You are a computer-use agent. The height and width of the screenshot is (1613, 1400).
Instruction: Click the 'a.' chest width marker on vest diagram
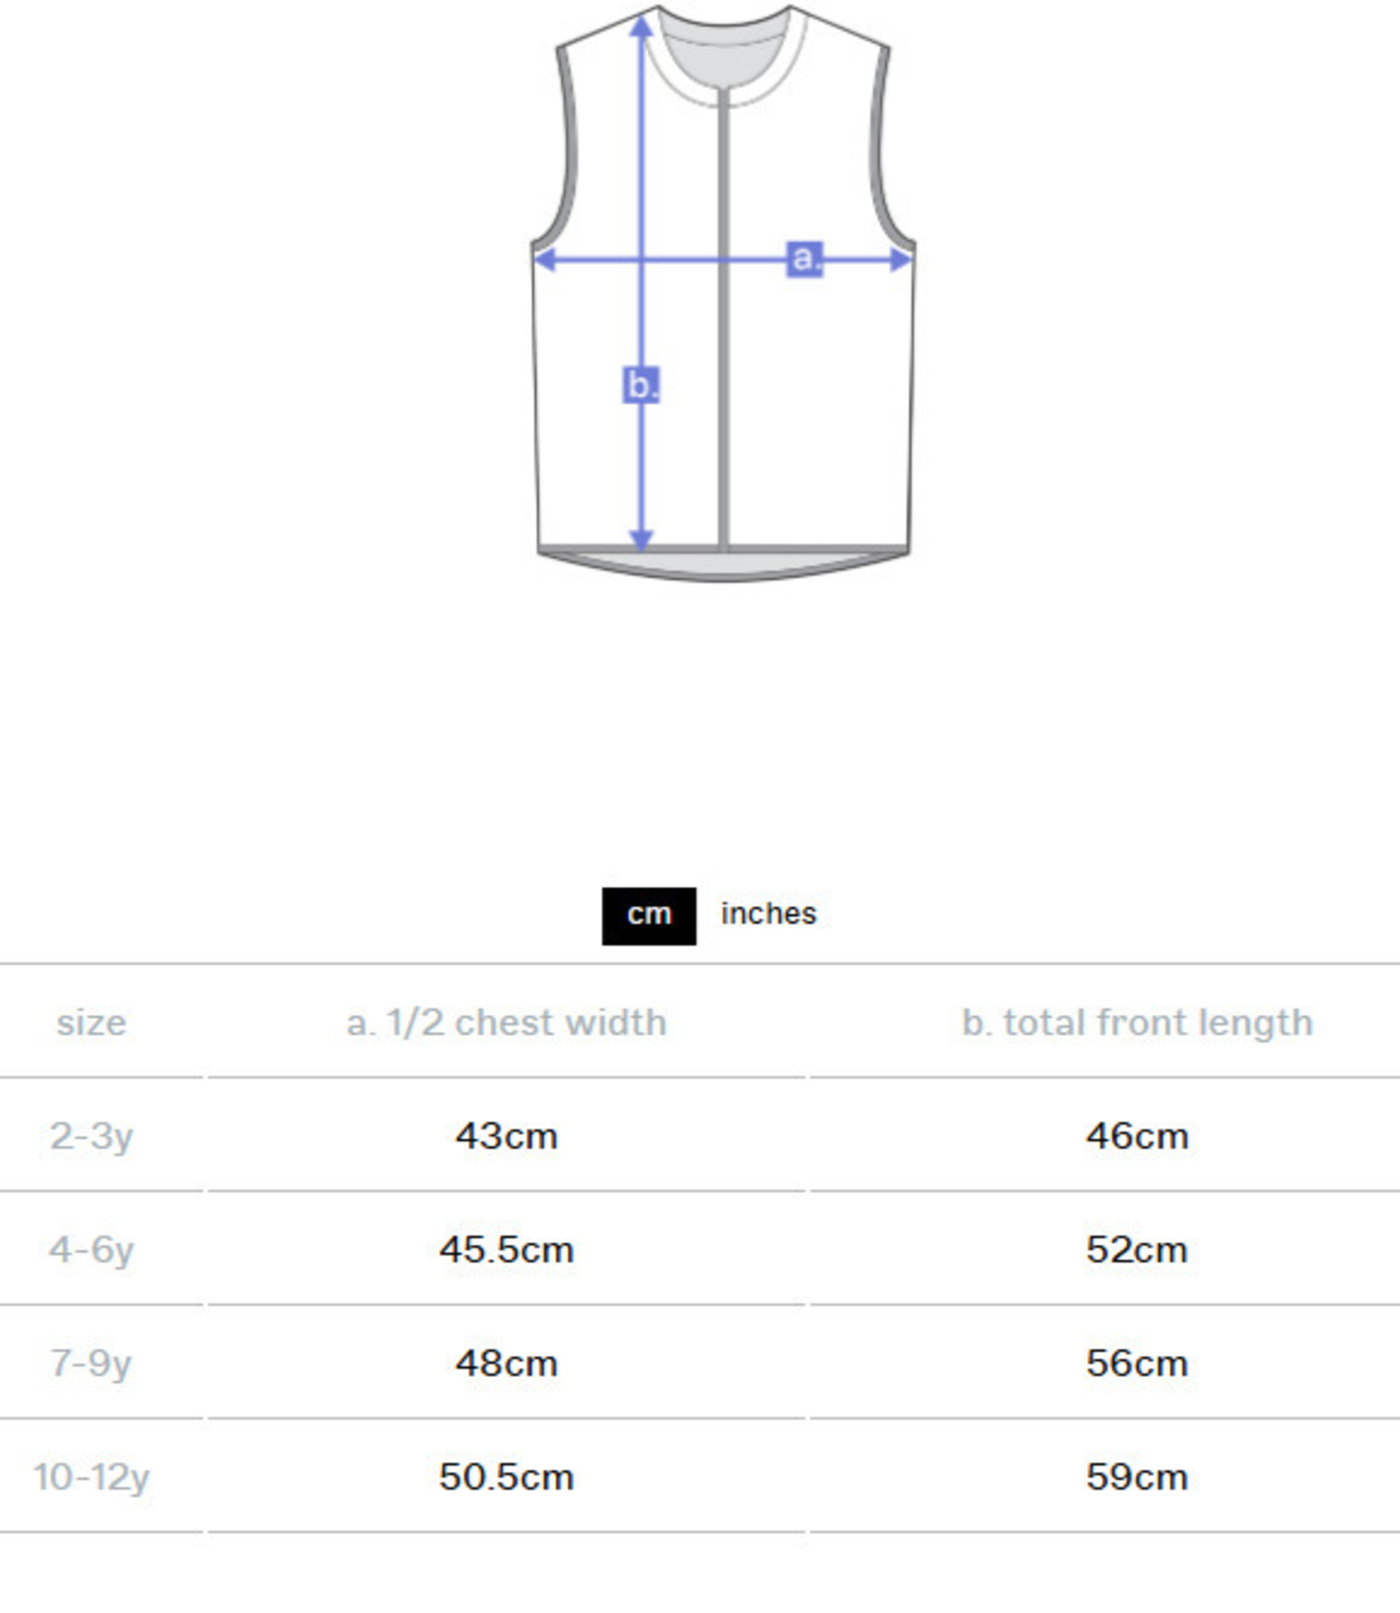coord(804,258)
